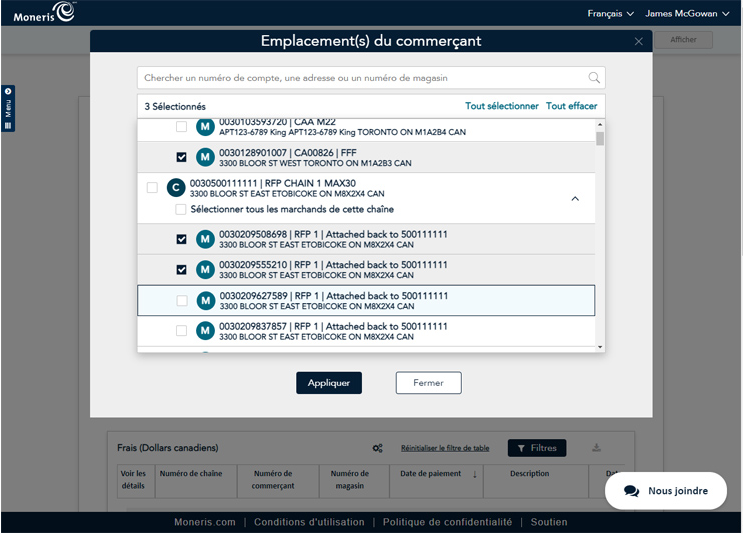Uncheck account 0030209555210 checkbox
The image size is (743, 533).
click(x=181, y=270)
